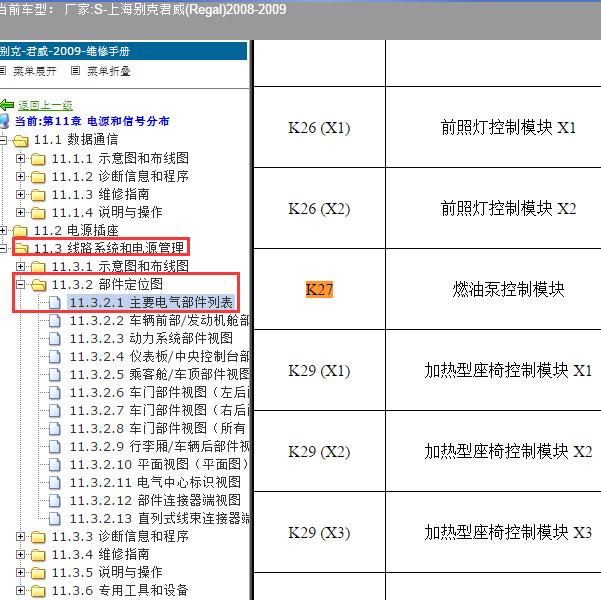Click folder icon of 11.3.2 部件定位图

tap(38, 285)
